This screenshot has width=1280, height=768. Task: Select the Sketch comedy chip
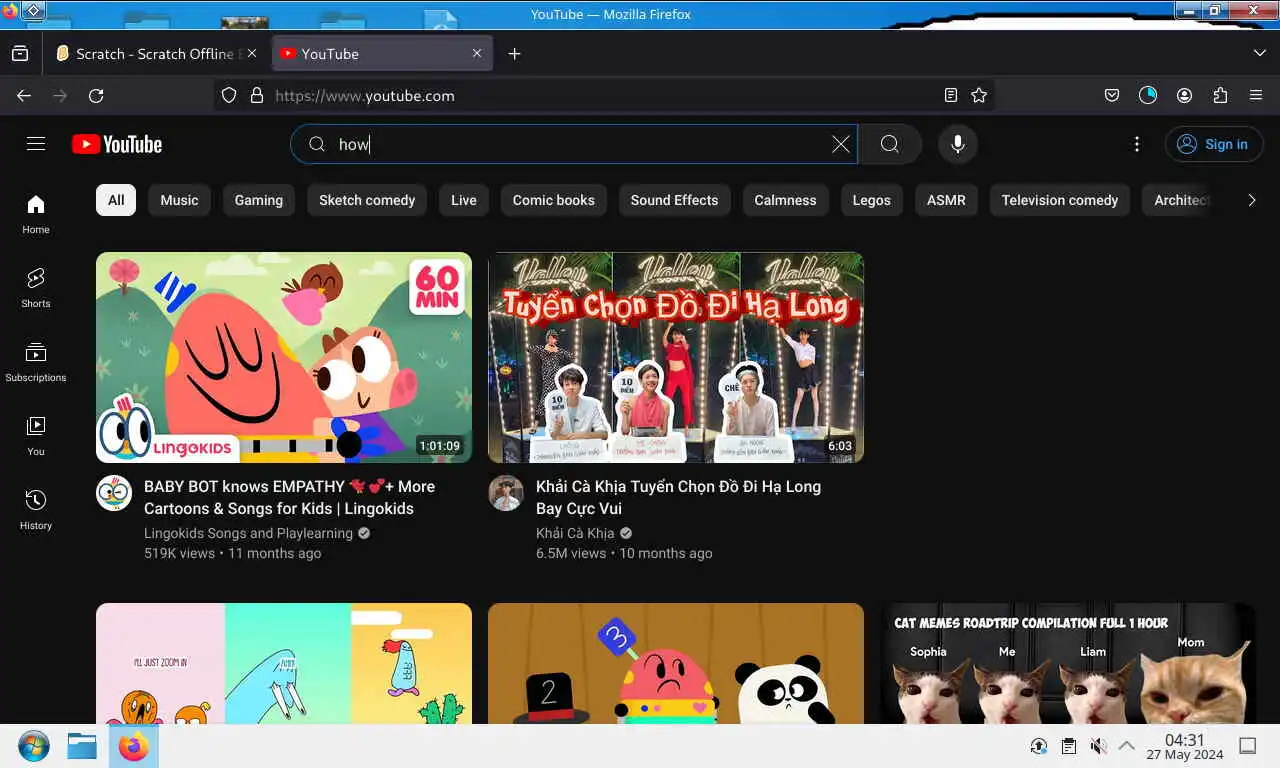pyautogui.click(x=367, y=200)
